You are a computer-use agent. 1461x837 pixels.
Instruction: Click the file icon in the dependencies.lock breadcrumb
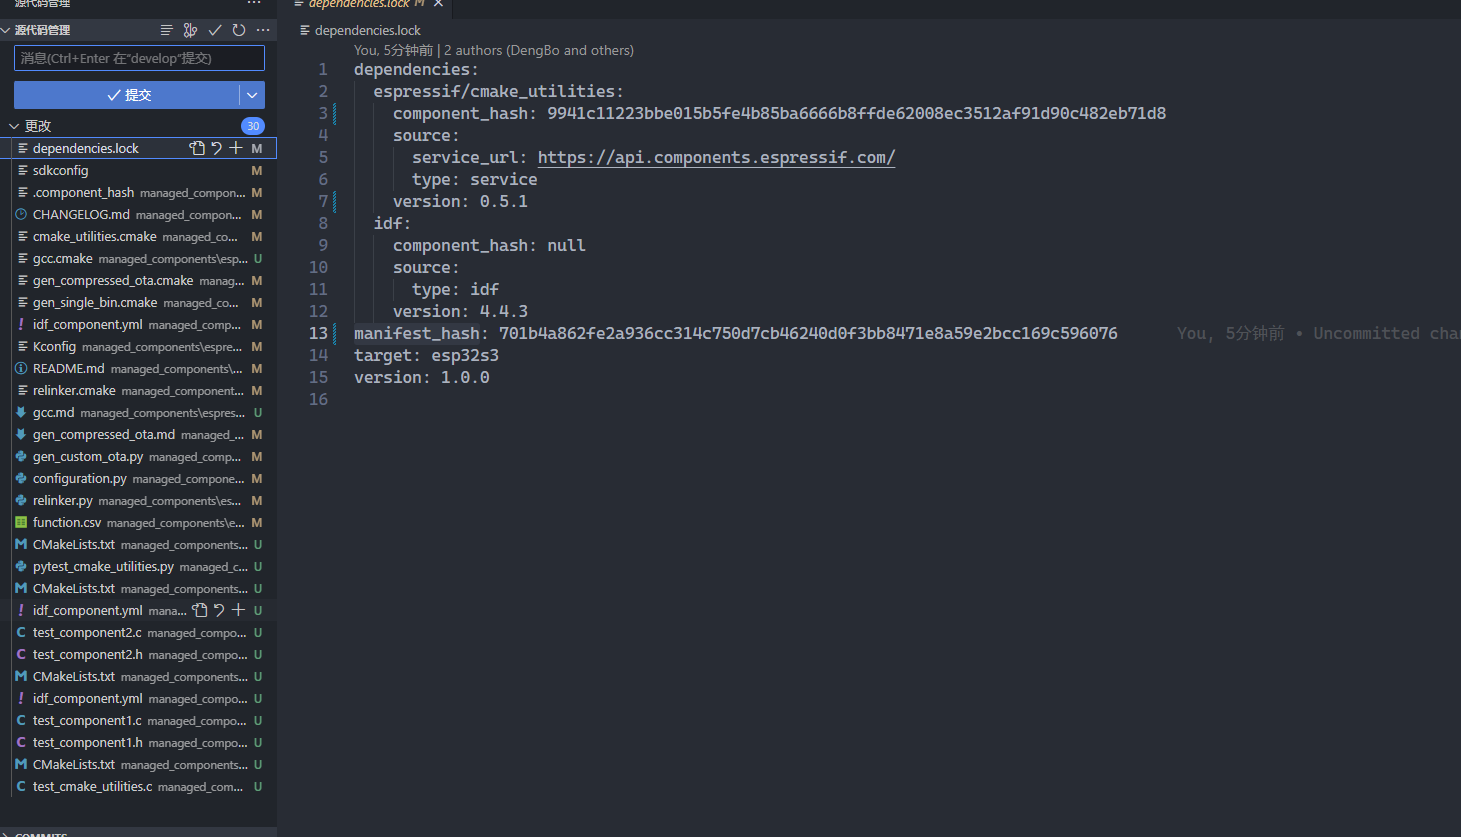[x=305, y=30]
